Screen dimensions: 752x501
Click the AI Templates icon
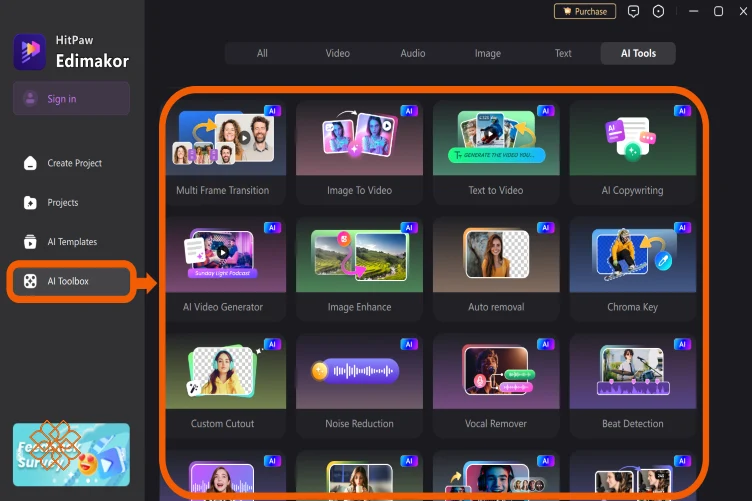30,242
